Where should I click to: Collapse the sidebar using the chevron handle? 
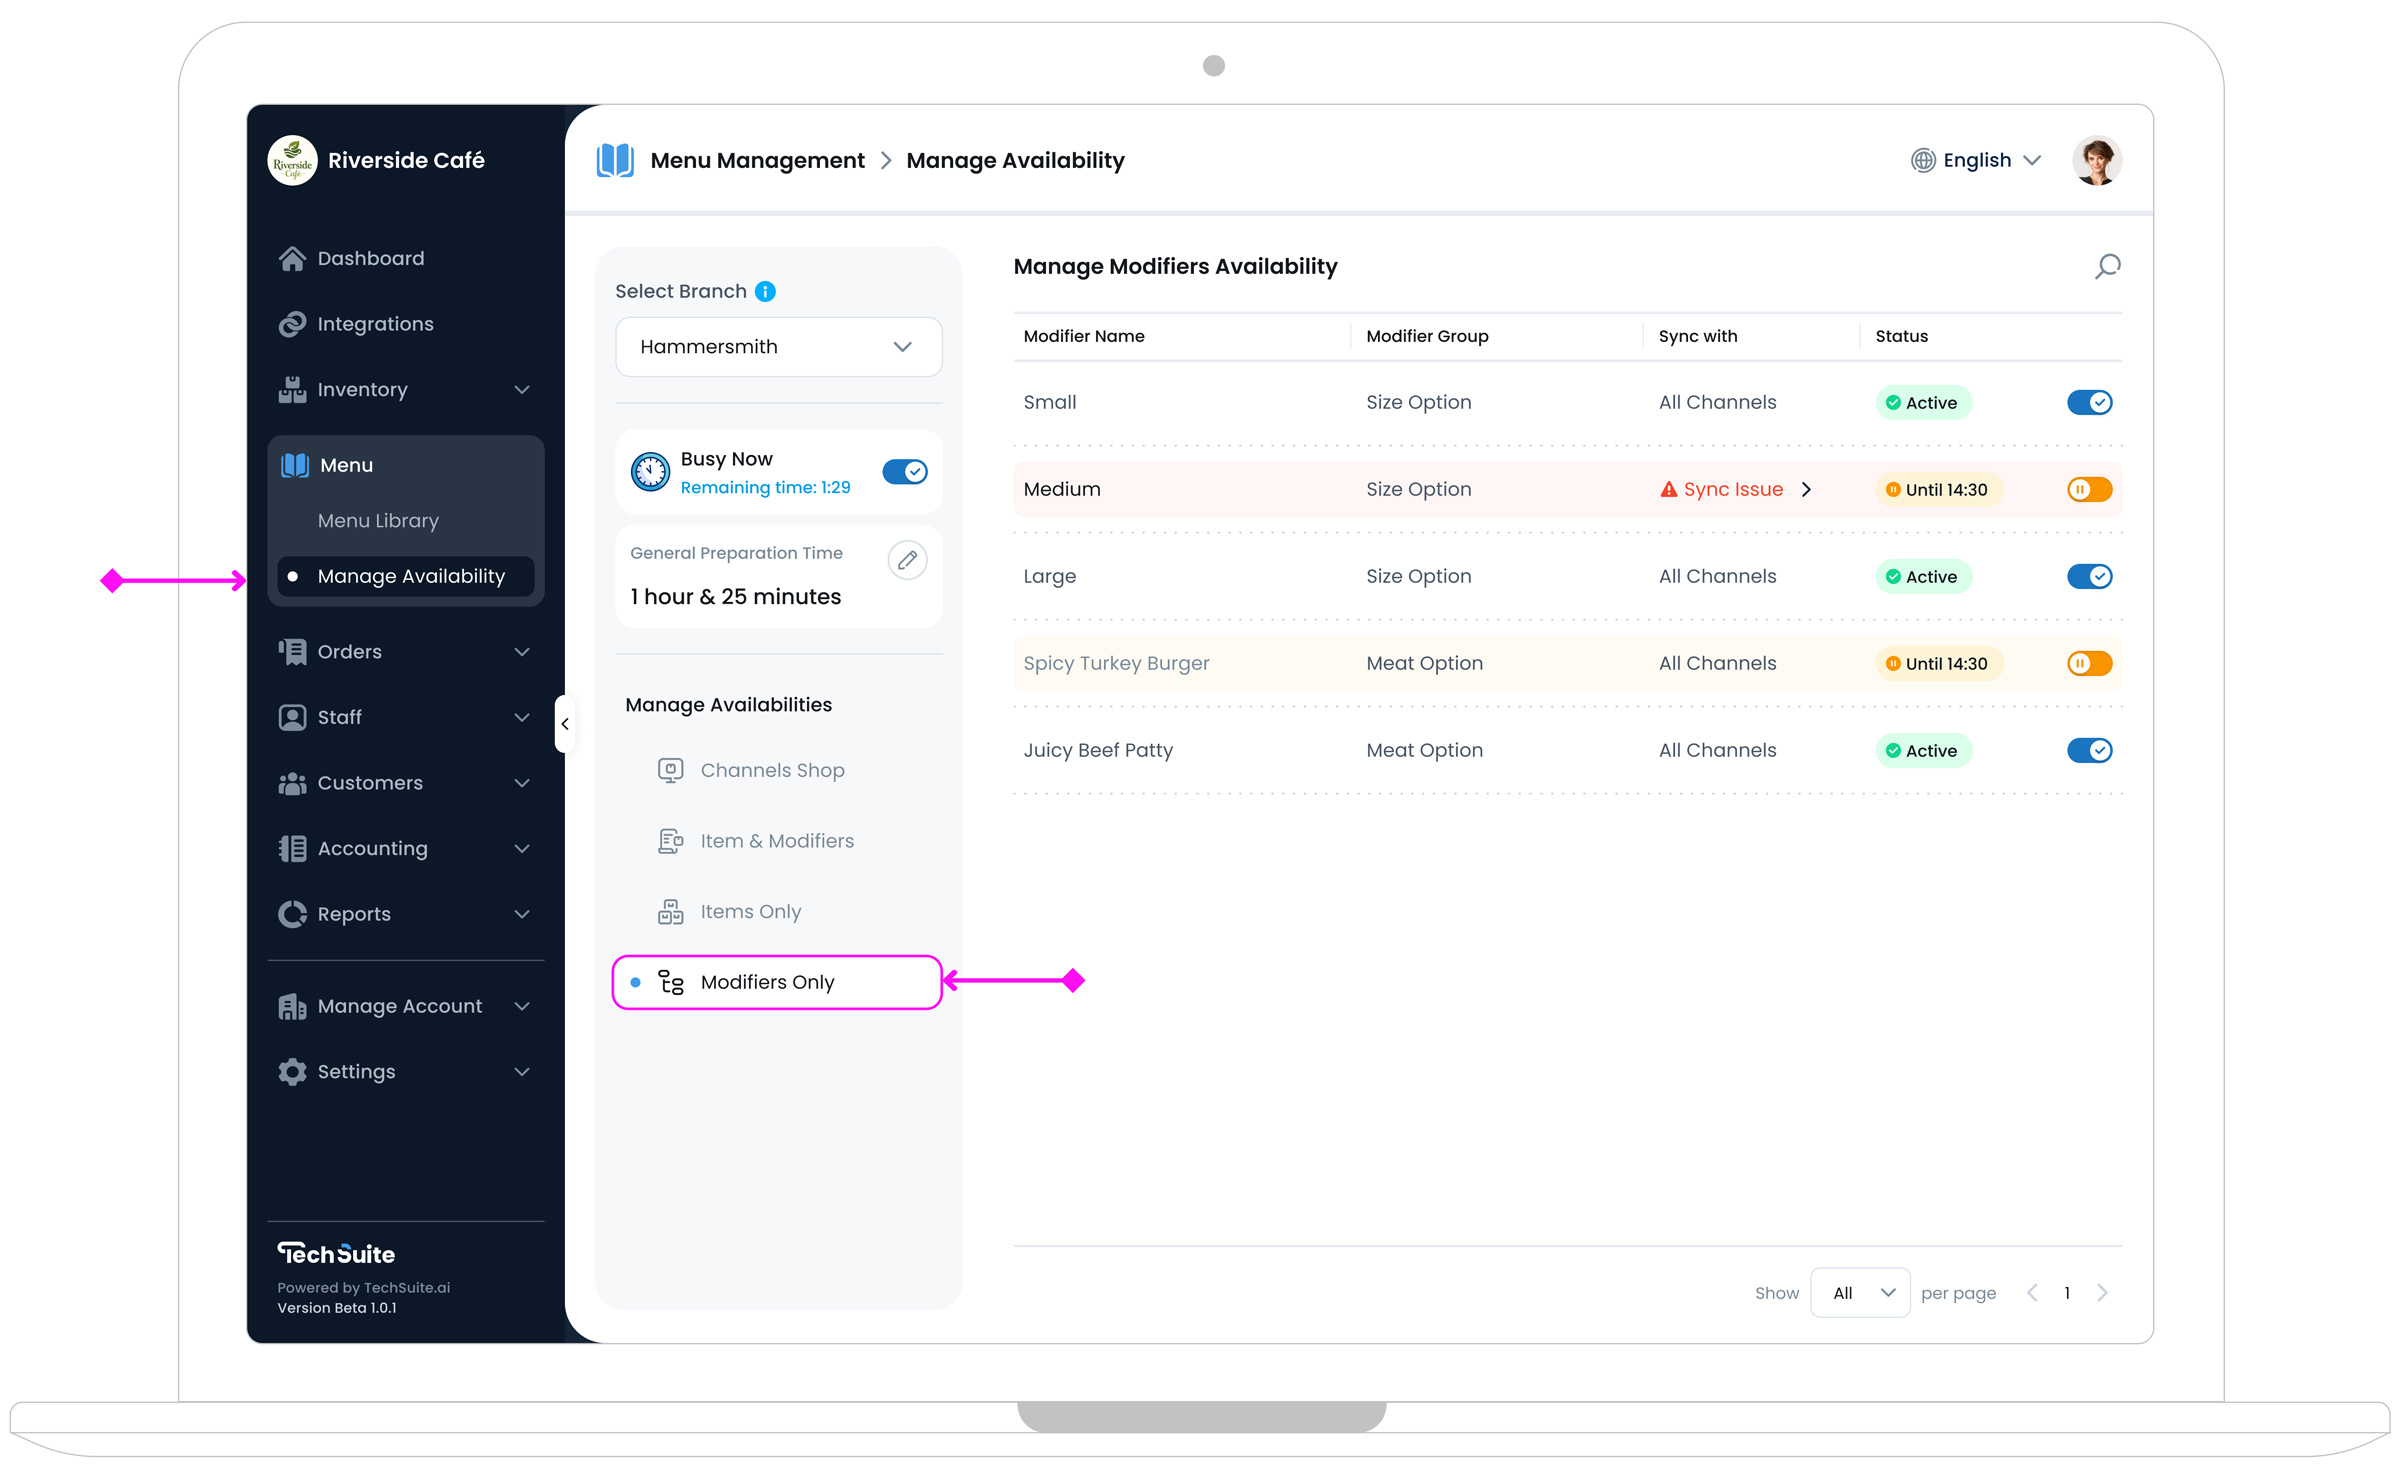click(x=566, y=723)
